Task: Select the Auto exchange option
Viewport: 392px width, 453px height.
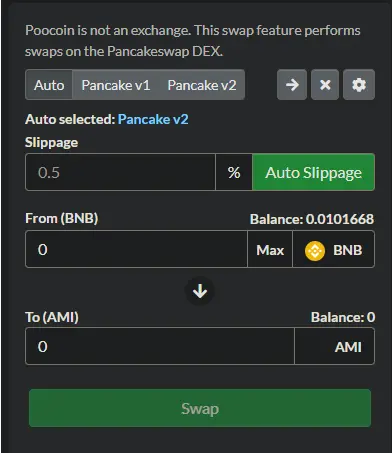Action: click(x=49, y=85)
